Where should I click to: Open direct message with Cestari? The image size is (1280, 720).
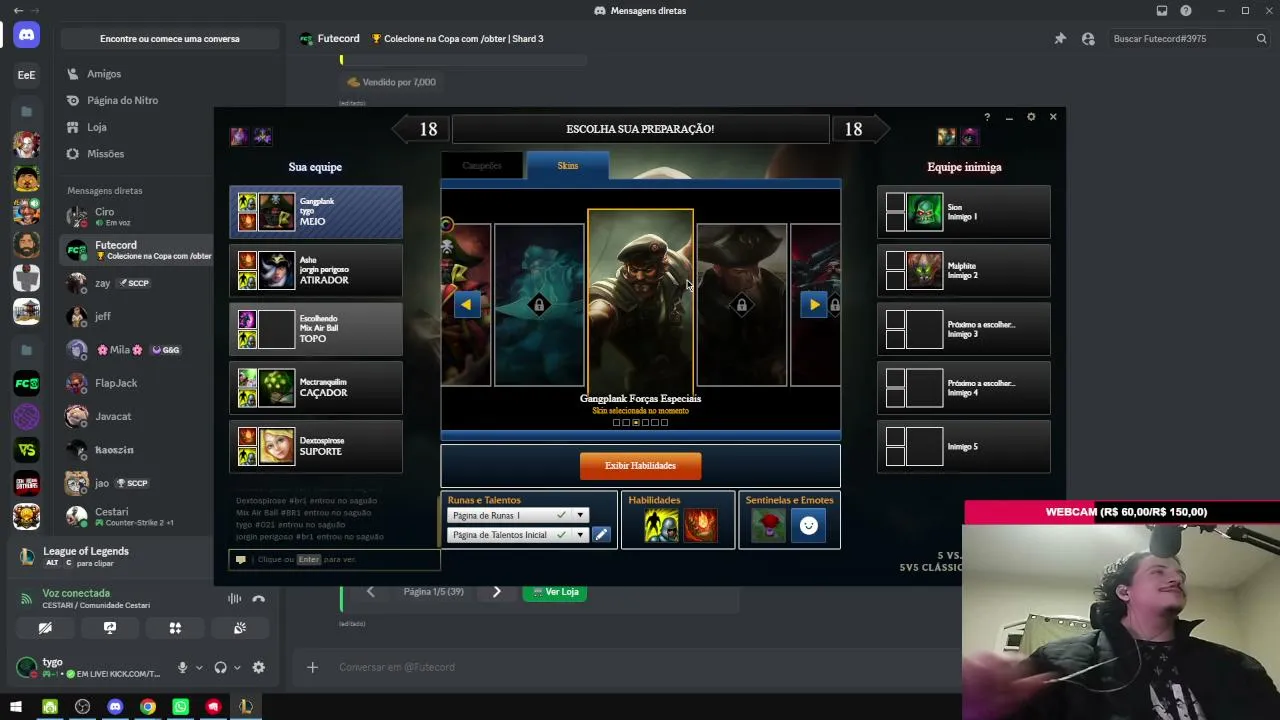coord(139,516)
